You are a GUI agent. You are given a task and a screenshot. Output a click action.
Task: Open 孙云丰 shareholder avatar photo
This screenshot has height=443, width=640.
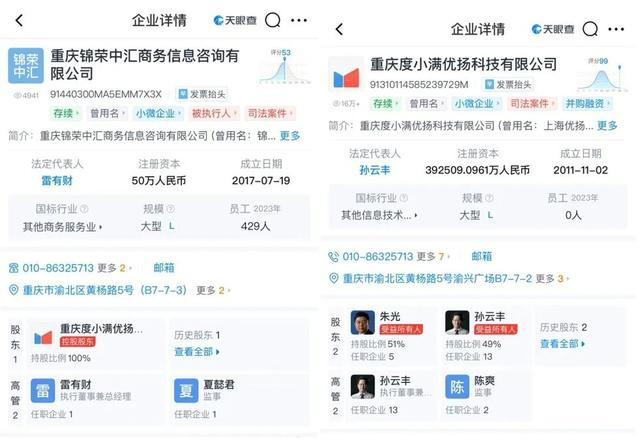[x=457, y=323]
